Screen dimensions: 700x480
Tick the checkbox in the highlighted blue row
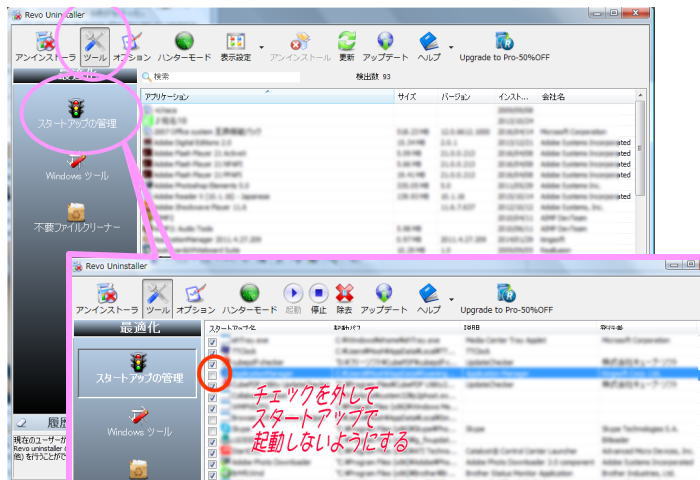click(x=212, y=375)
